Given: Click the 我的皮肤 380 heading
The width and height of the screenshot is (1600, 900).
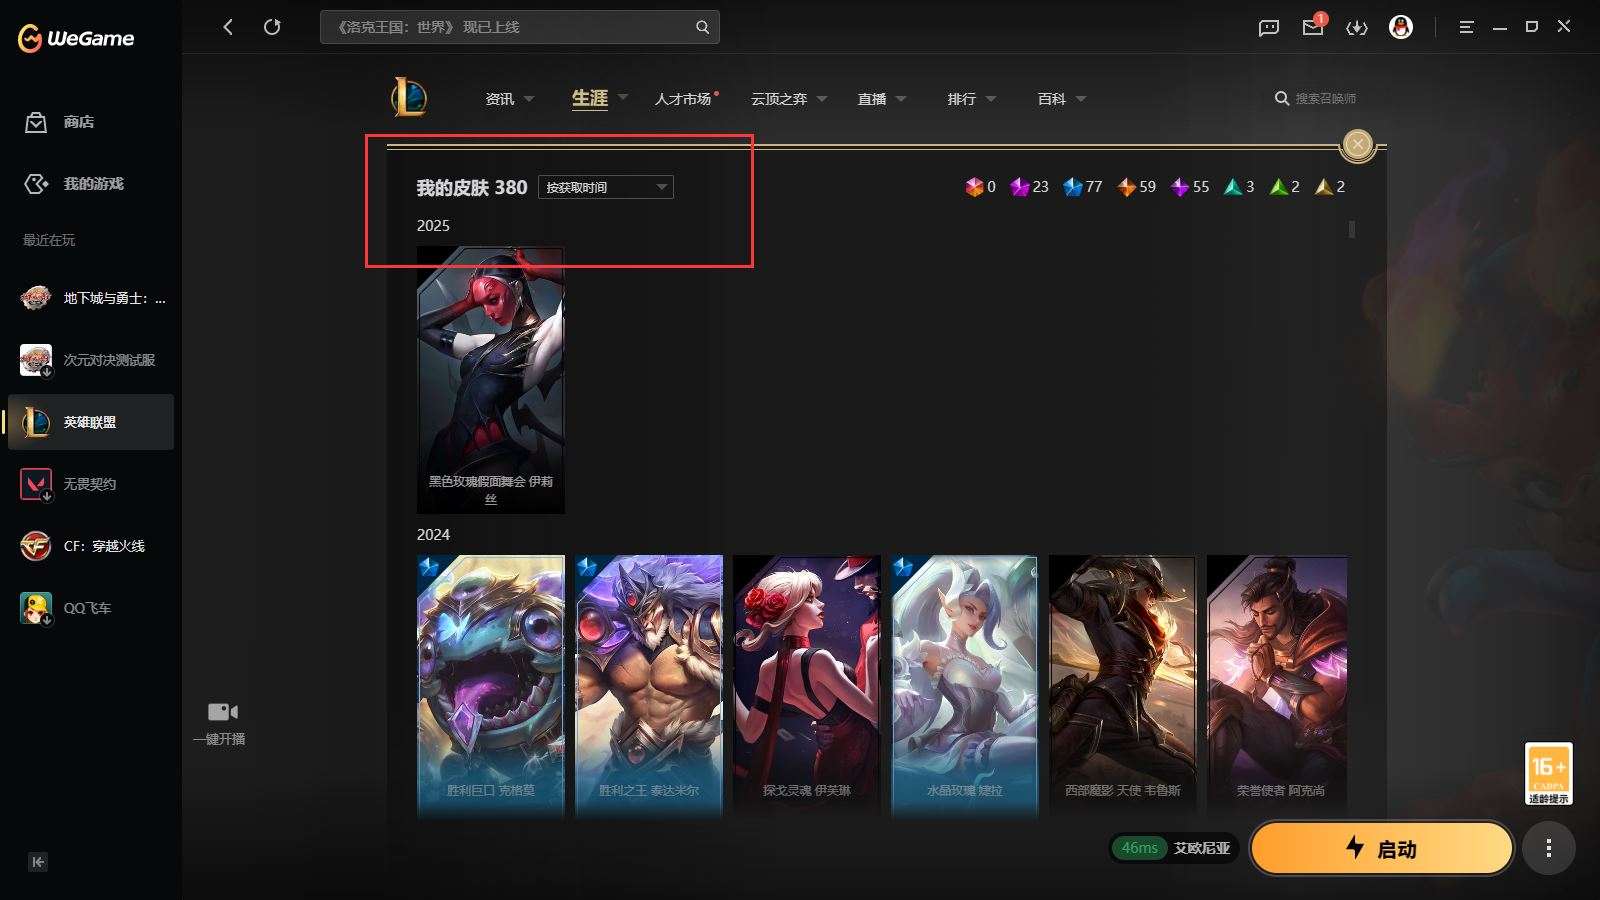Looking at the screenshot, I should [x=472, y=187].
